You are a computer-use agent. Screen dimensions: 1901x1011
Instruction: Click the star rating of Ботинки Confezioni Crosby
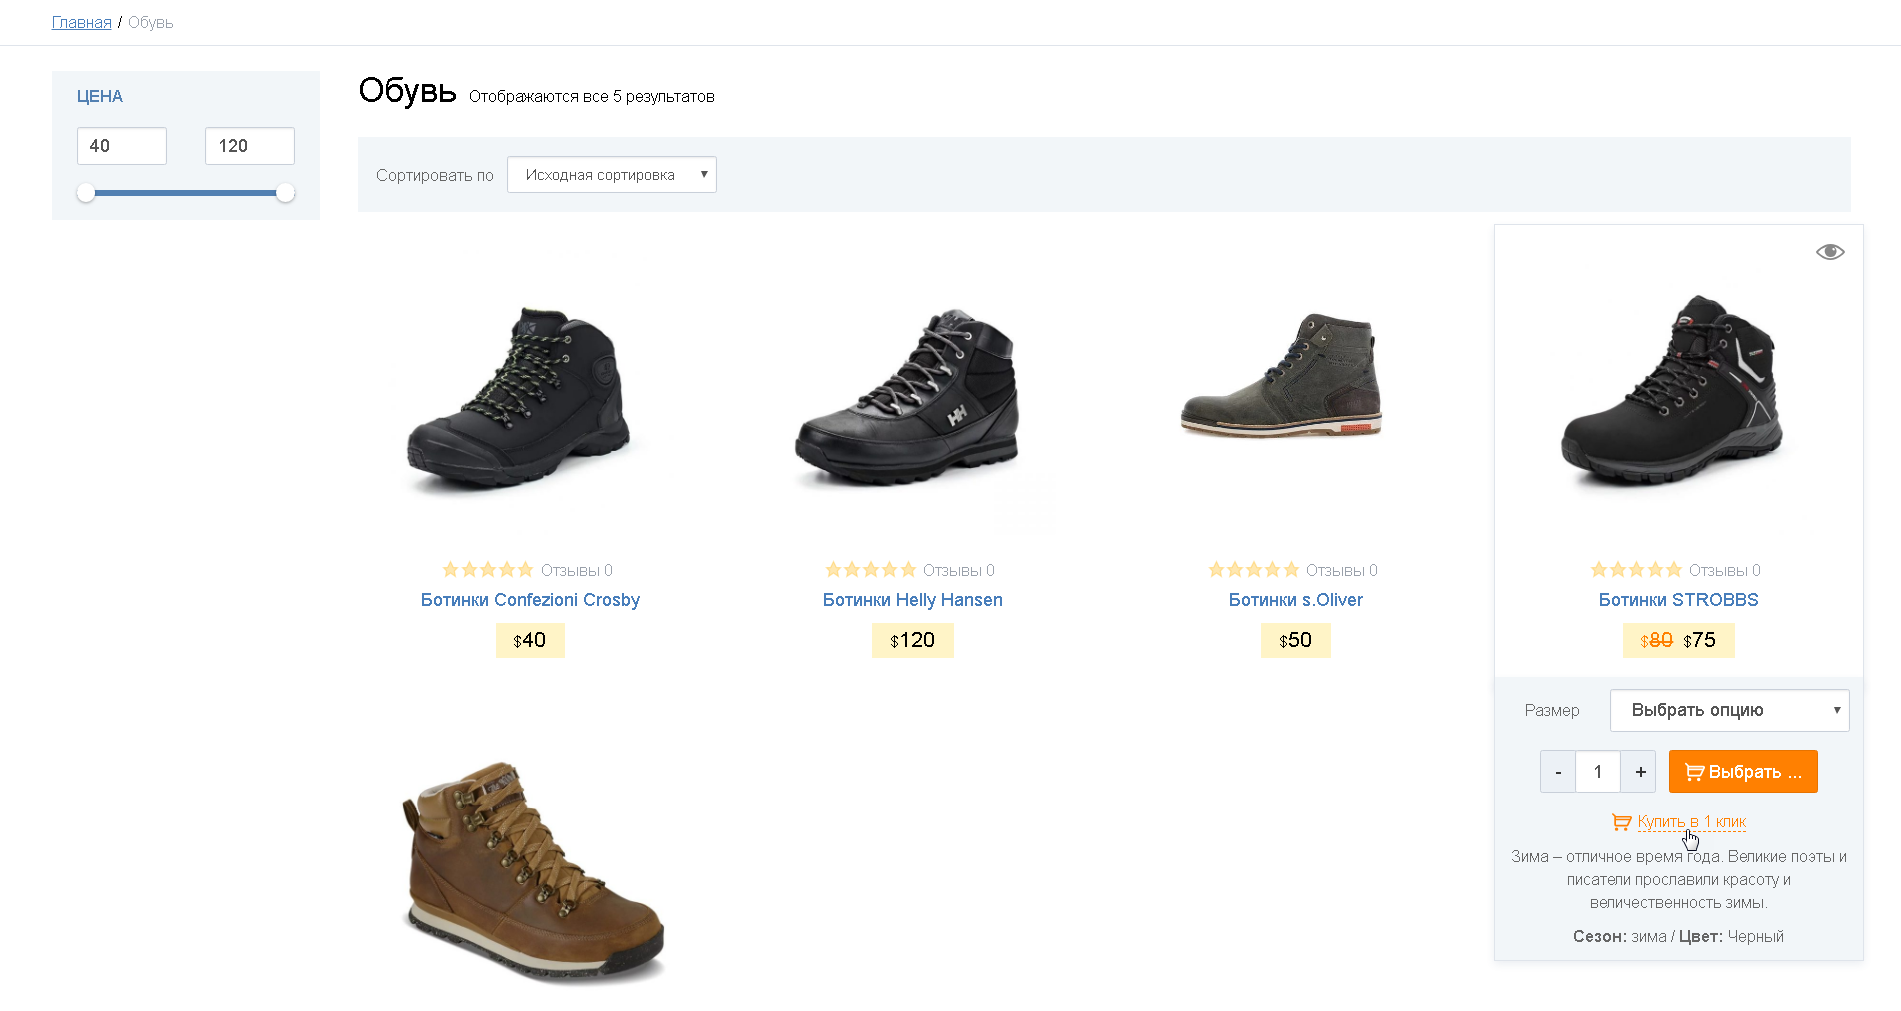point(488,570)
